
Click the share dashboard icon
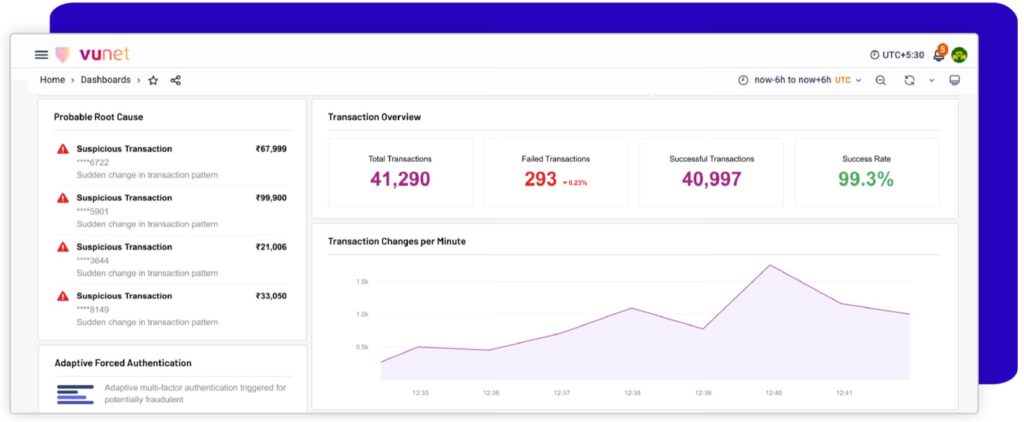click(x=176, y=80)
